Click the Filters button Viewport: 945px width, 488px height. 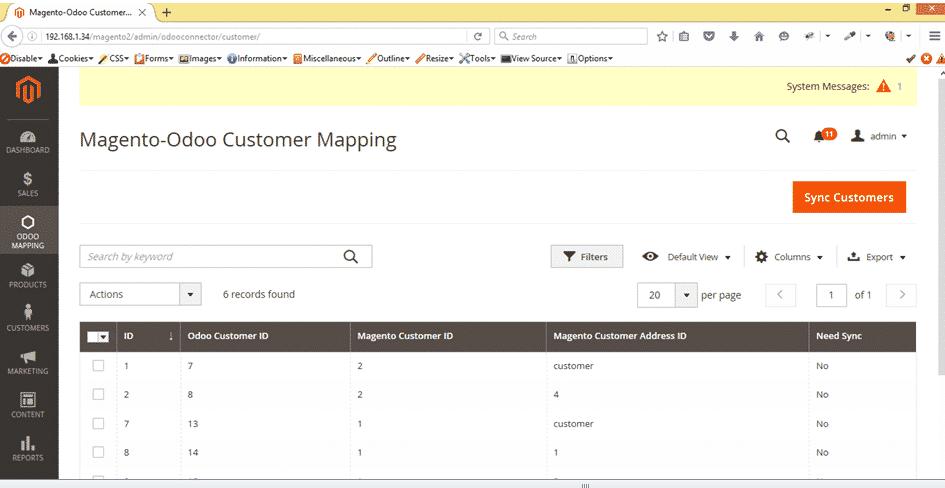(x=586, y=257)
